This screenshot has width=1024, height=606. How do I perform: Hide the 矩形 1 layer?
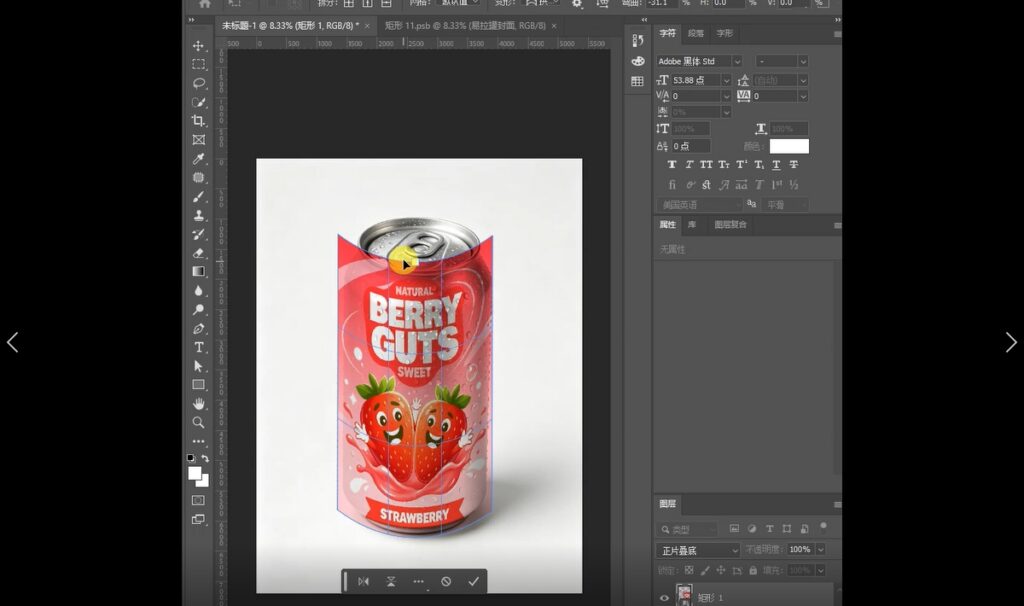[x=664, y=598]
